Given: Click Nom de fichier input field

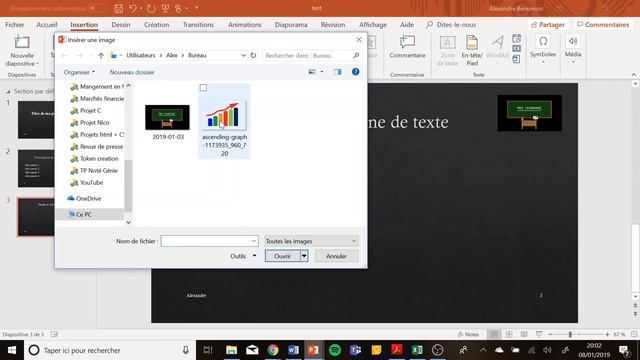Looking at the screenshot, I should point(209,241).
